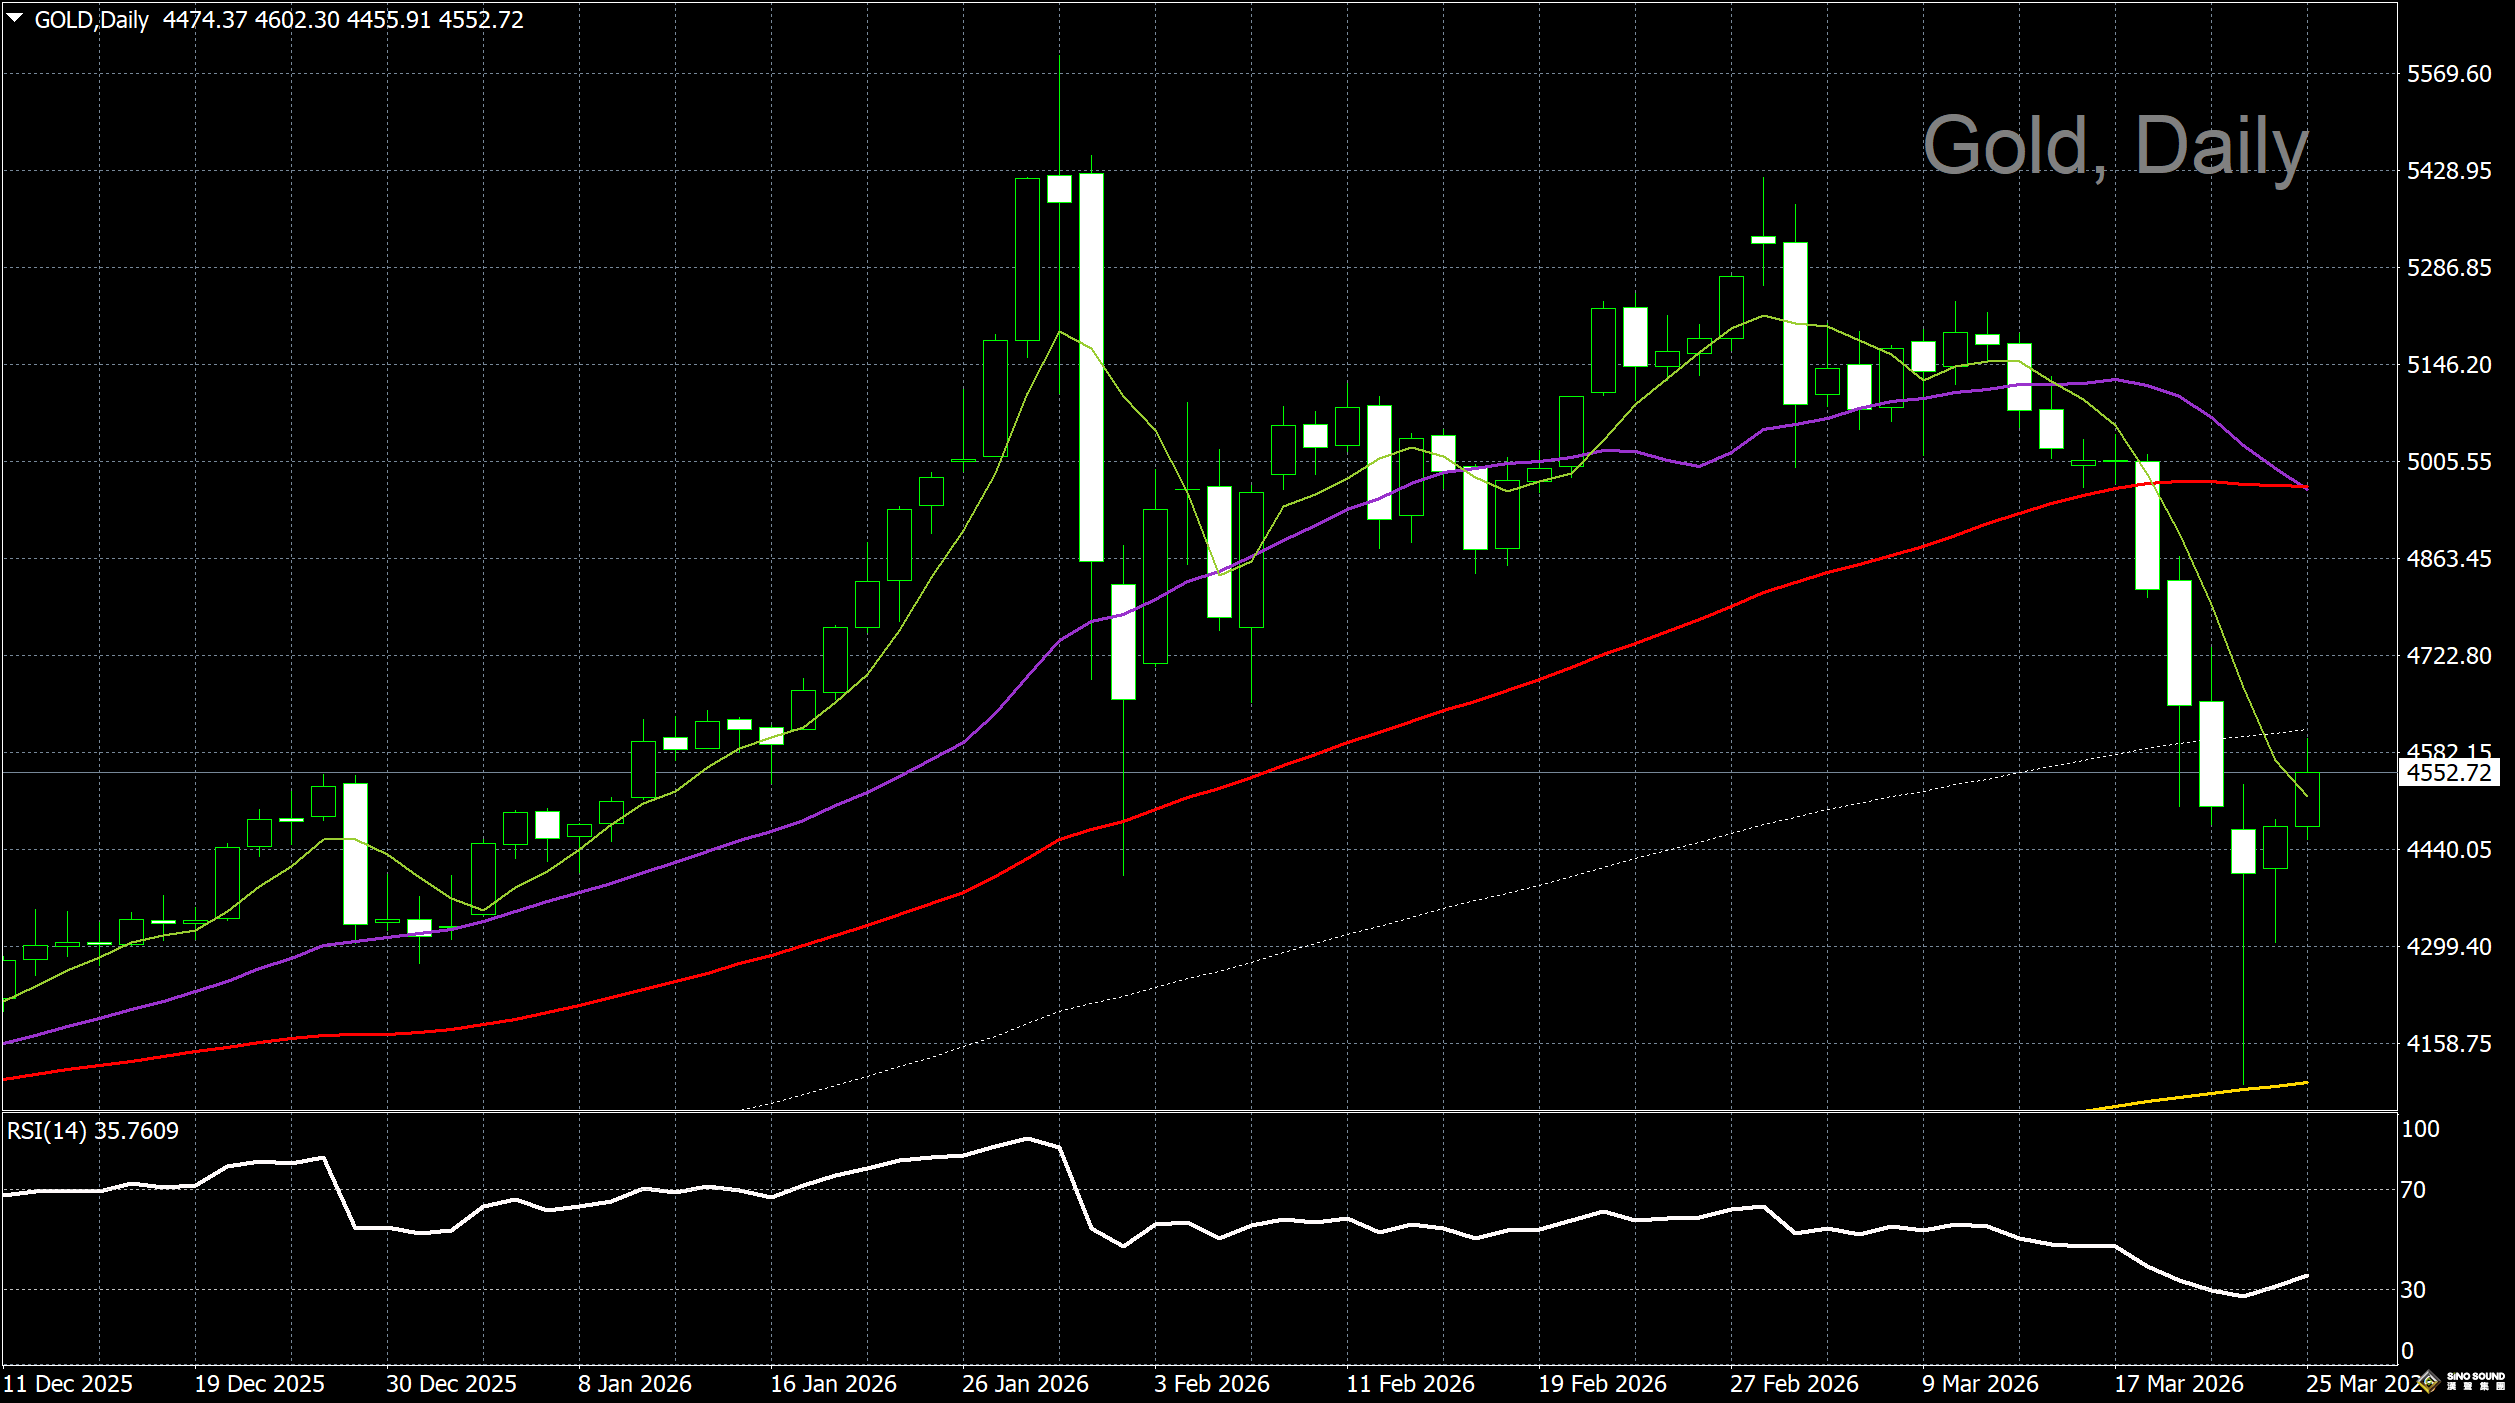Click the 3 Feb 2026 date label
Image resolution: width=2515 pixels, height=1403 pixels.
pos(1211,1384)
